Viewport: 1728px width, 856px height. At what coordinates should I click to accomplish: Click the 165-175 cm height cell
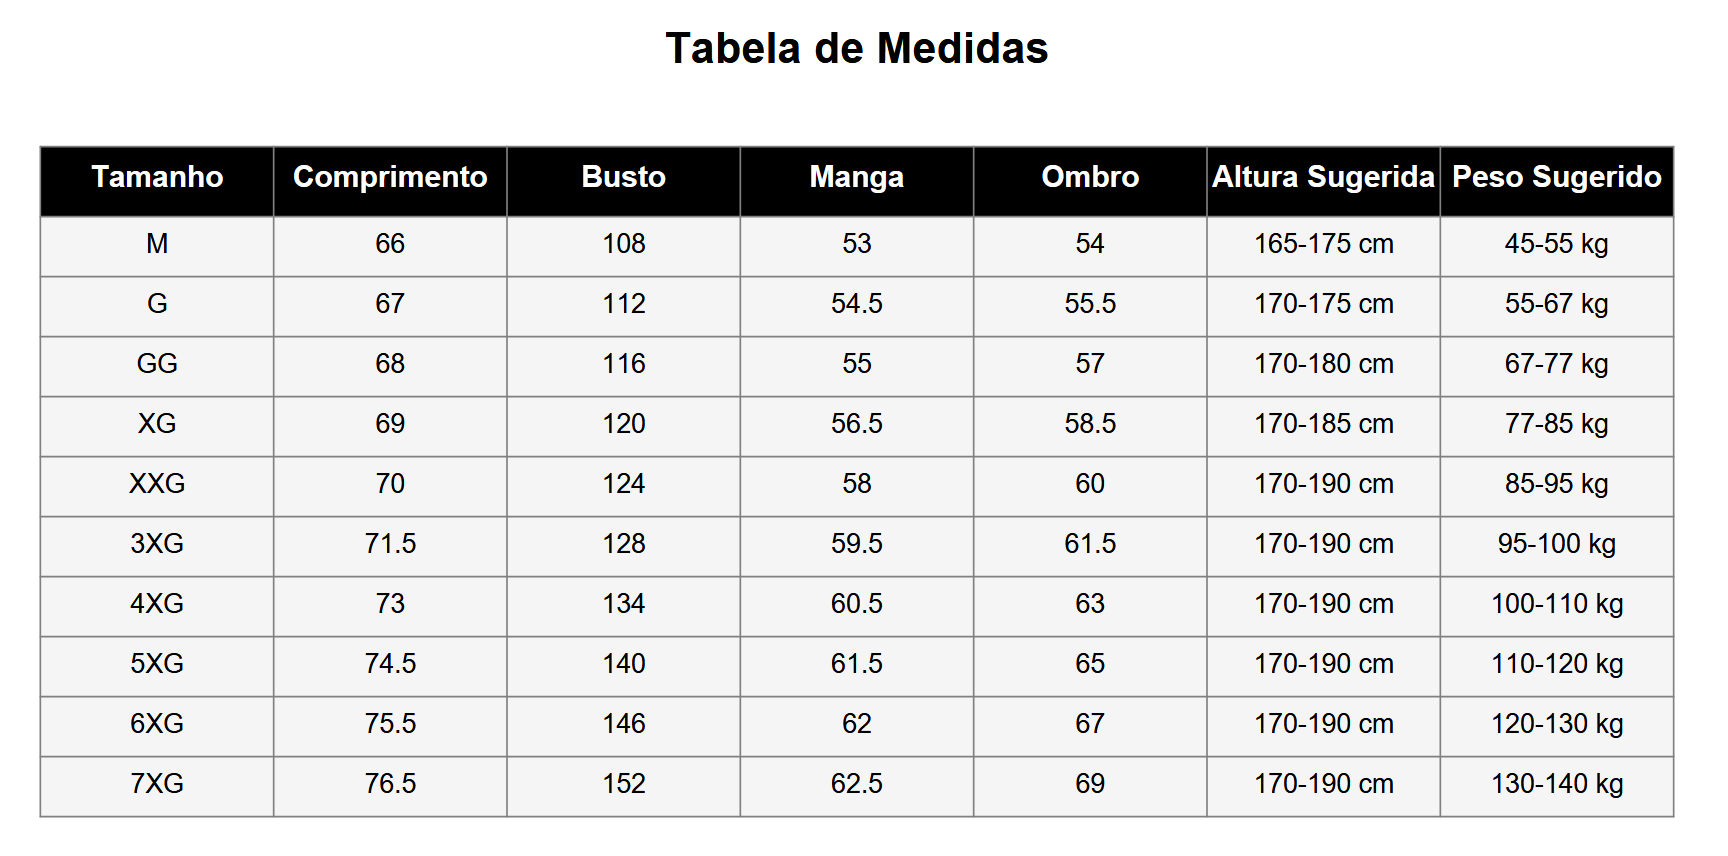point(1323,244)
